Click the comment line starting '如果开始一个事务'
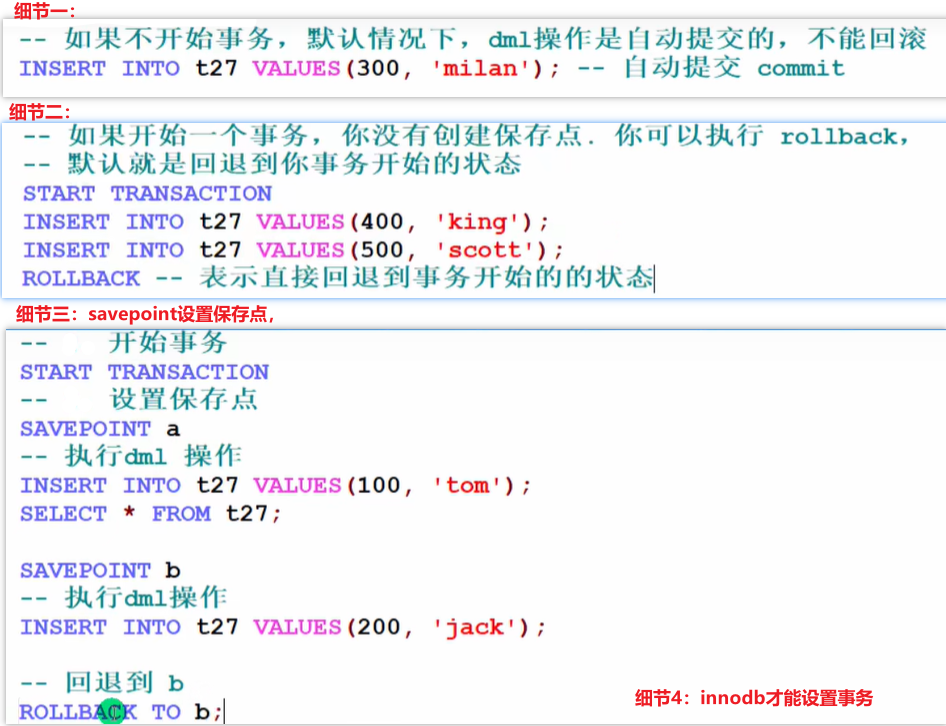Viewport: 946px width, 726px height. tap(465, 136)
